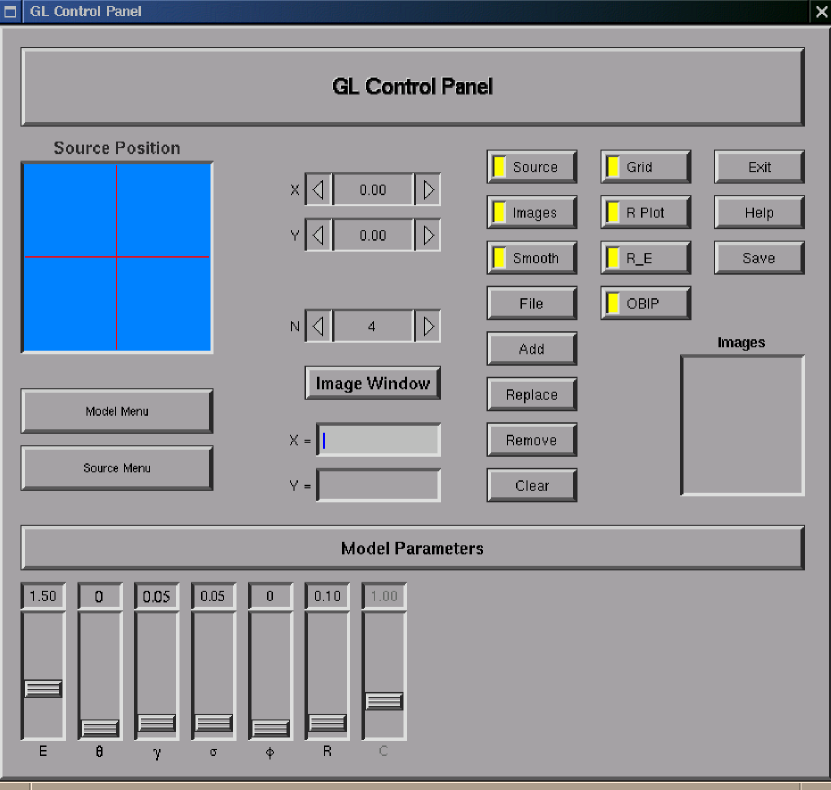Disable the Smooth toggle
831x790 pixels.
point(532,258)
